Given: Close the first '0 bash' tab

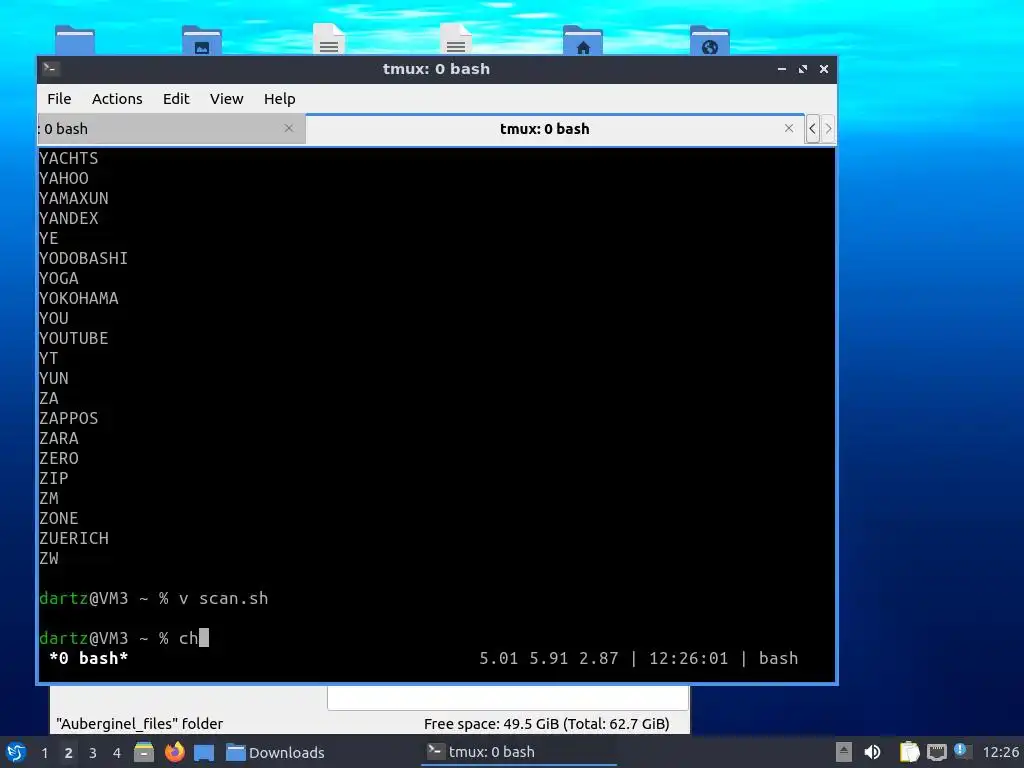Looking at the screenshot, I should point(289,128).
